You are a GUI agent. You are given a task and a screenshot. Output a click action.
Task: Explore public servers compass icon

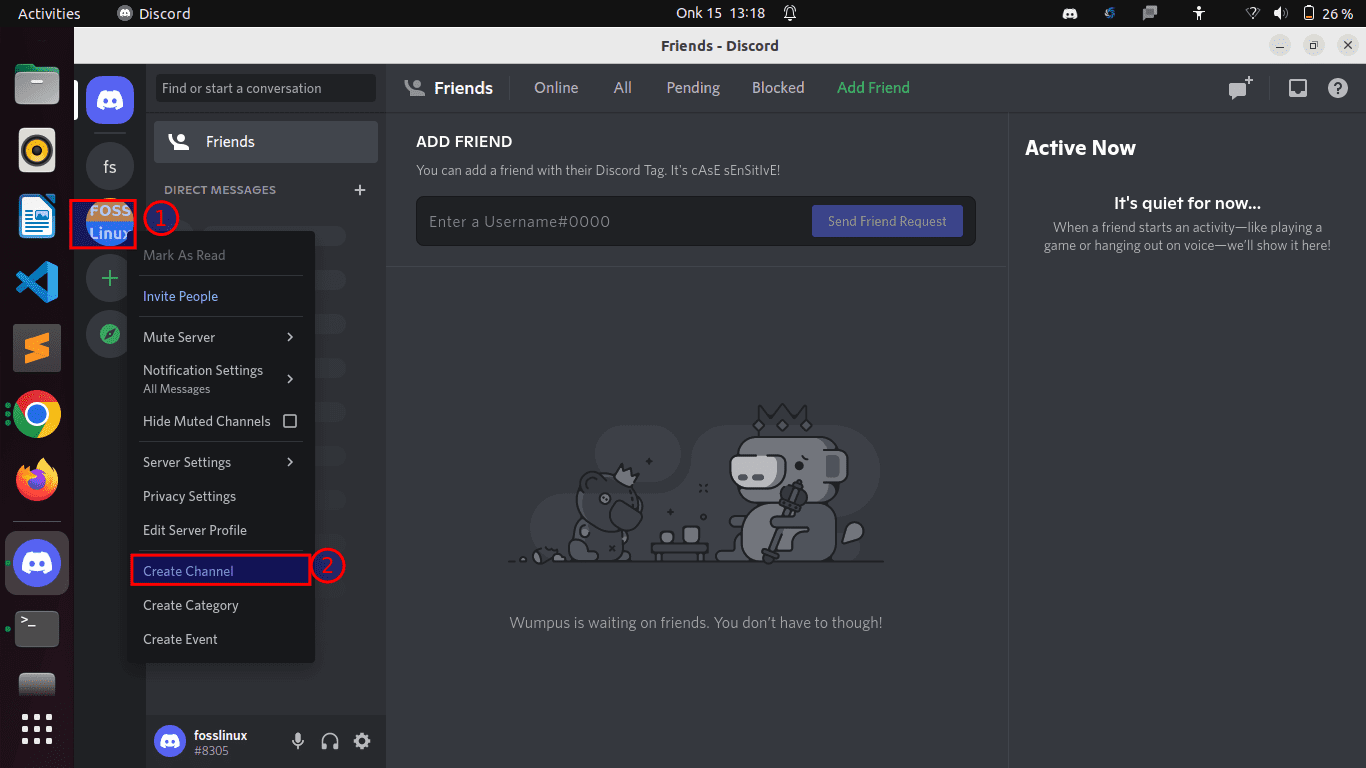click(110, 334)
